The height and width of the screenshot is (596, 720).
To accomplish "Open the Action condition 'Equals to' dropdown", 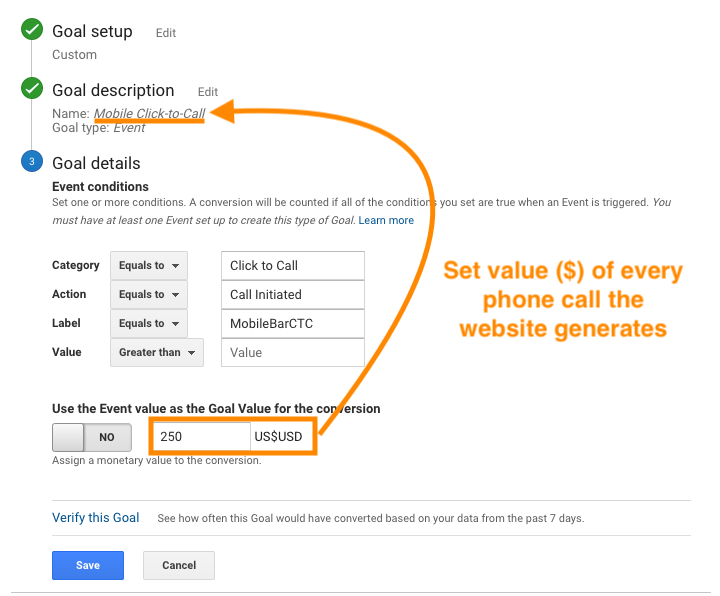I will point(148,295).
